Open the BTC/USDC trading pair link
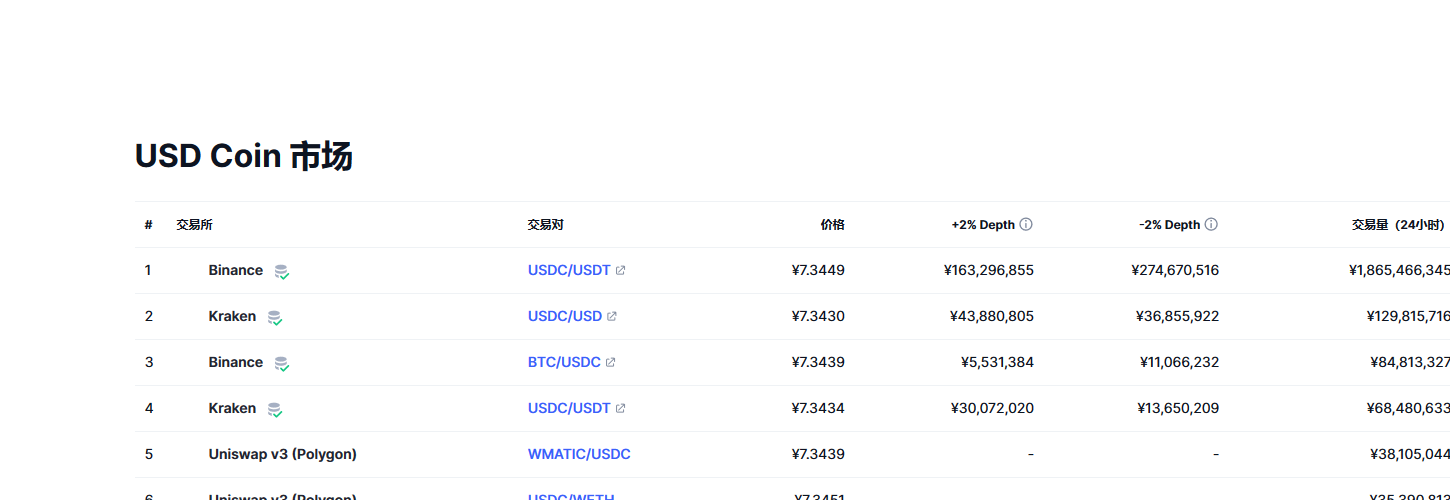Image resolution: width=1450 pixels, height=500 pixels. coord(563,363)
